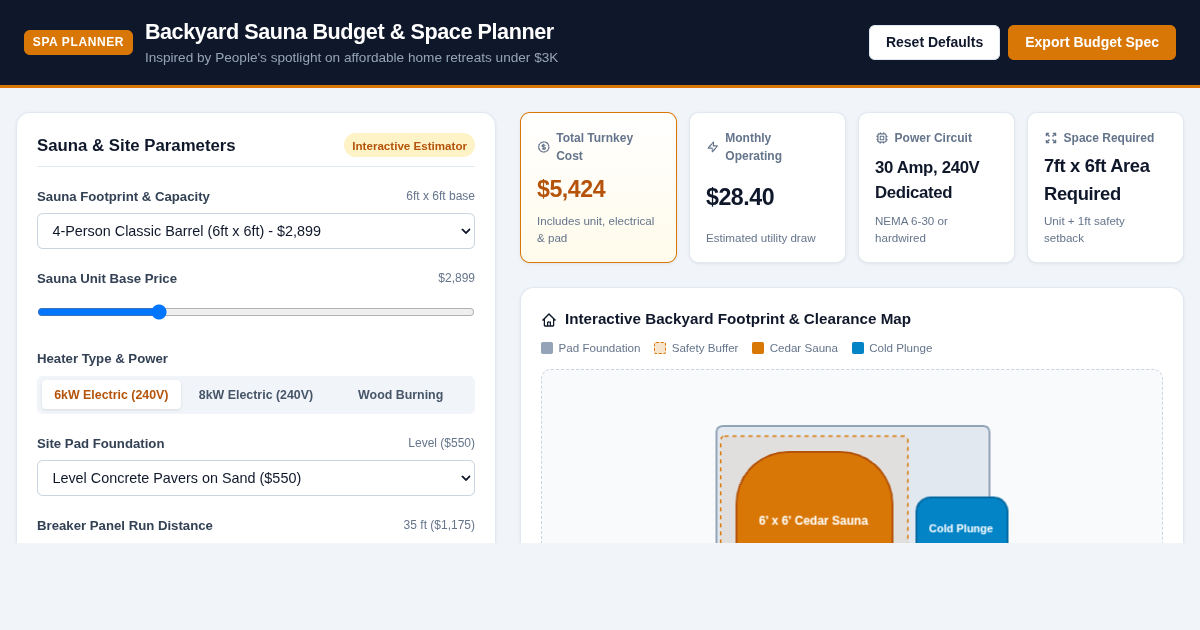Viewport: 1200px width, 630px height.
Task: Click the Interactive Backyard Footprint & Clearance Map heading
Action: click(x=738, y=319)
